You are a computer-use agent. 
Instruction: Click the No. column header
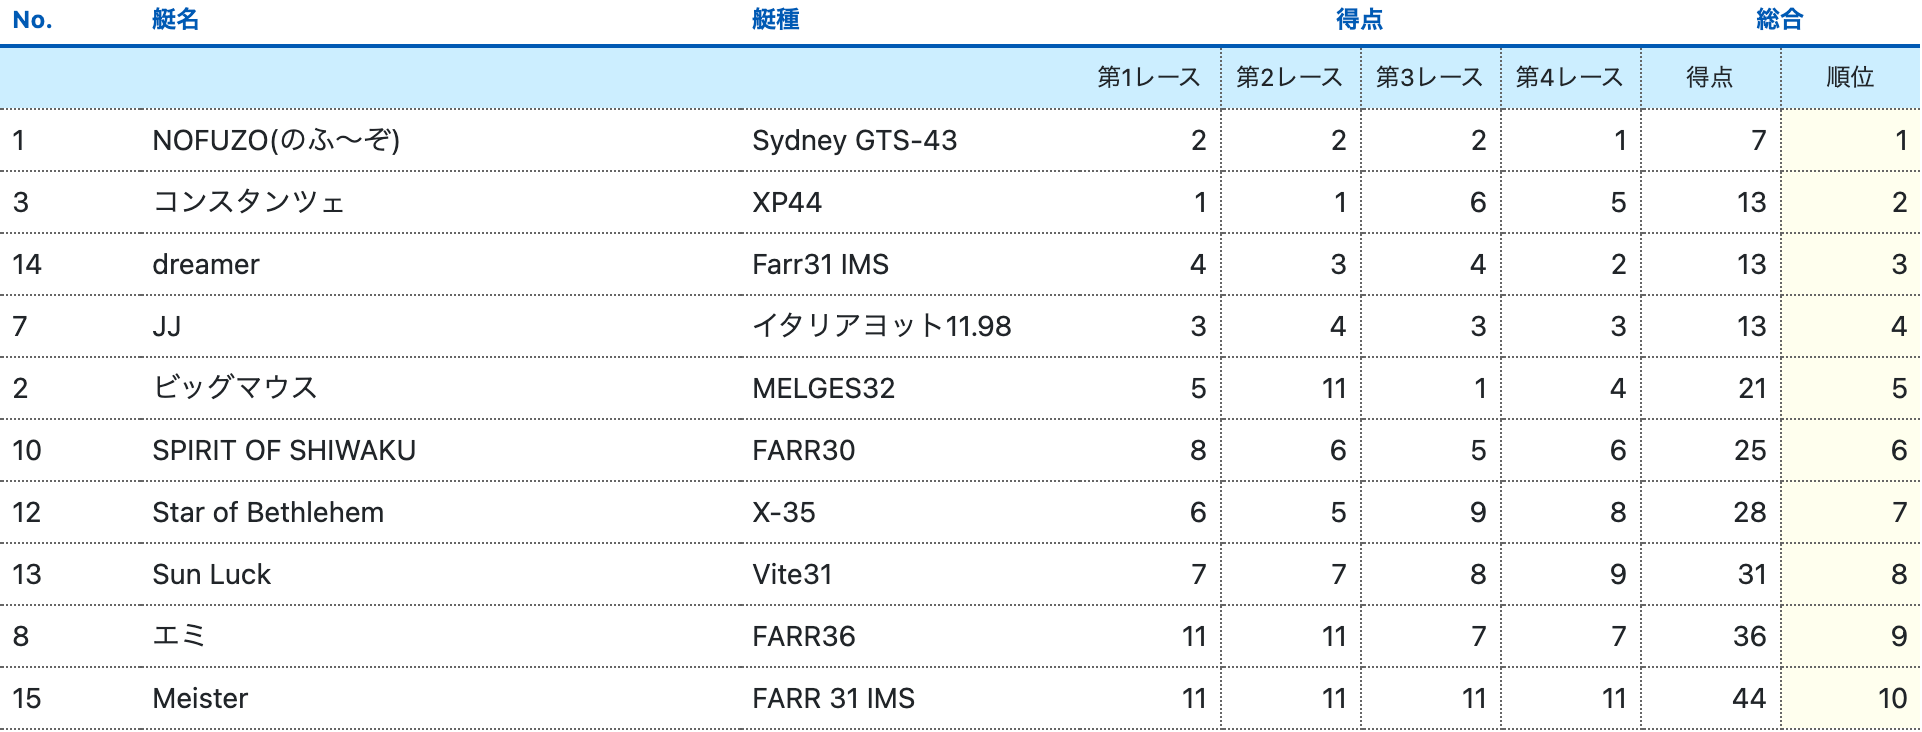click(32, 20)
